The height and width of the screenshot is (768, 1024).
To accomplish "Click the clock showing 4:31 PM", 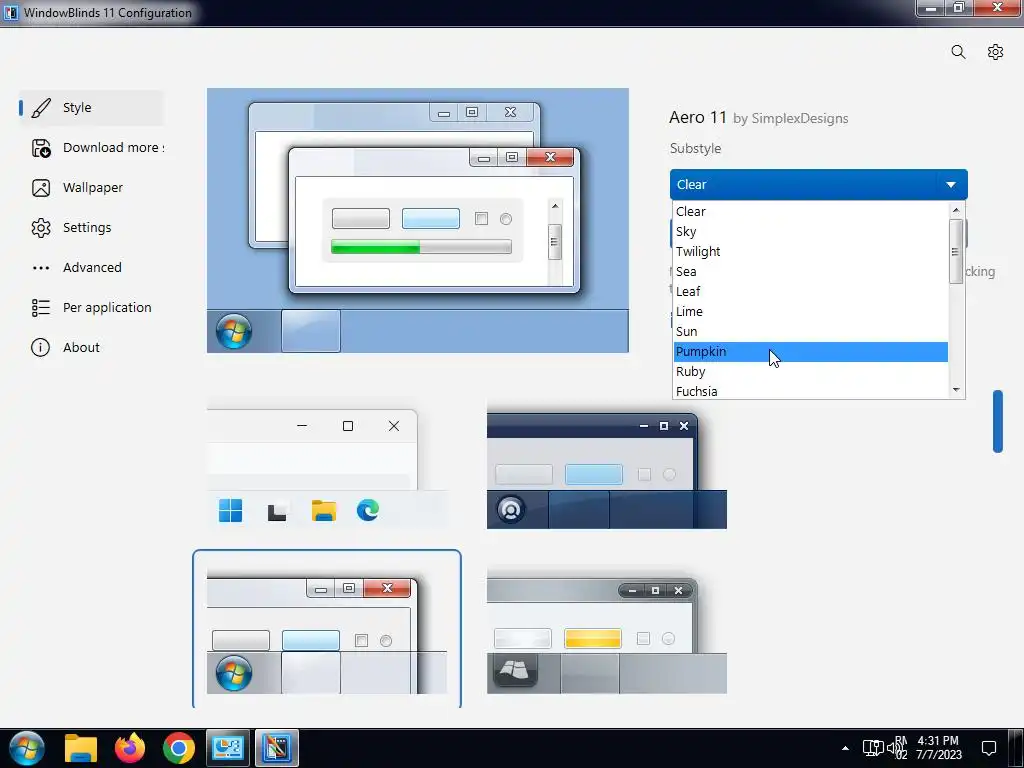I will [938, 741].
